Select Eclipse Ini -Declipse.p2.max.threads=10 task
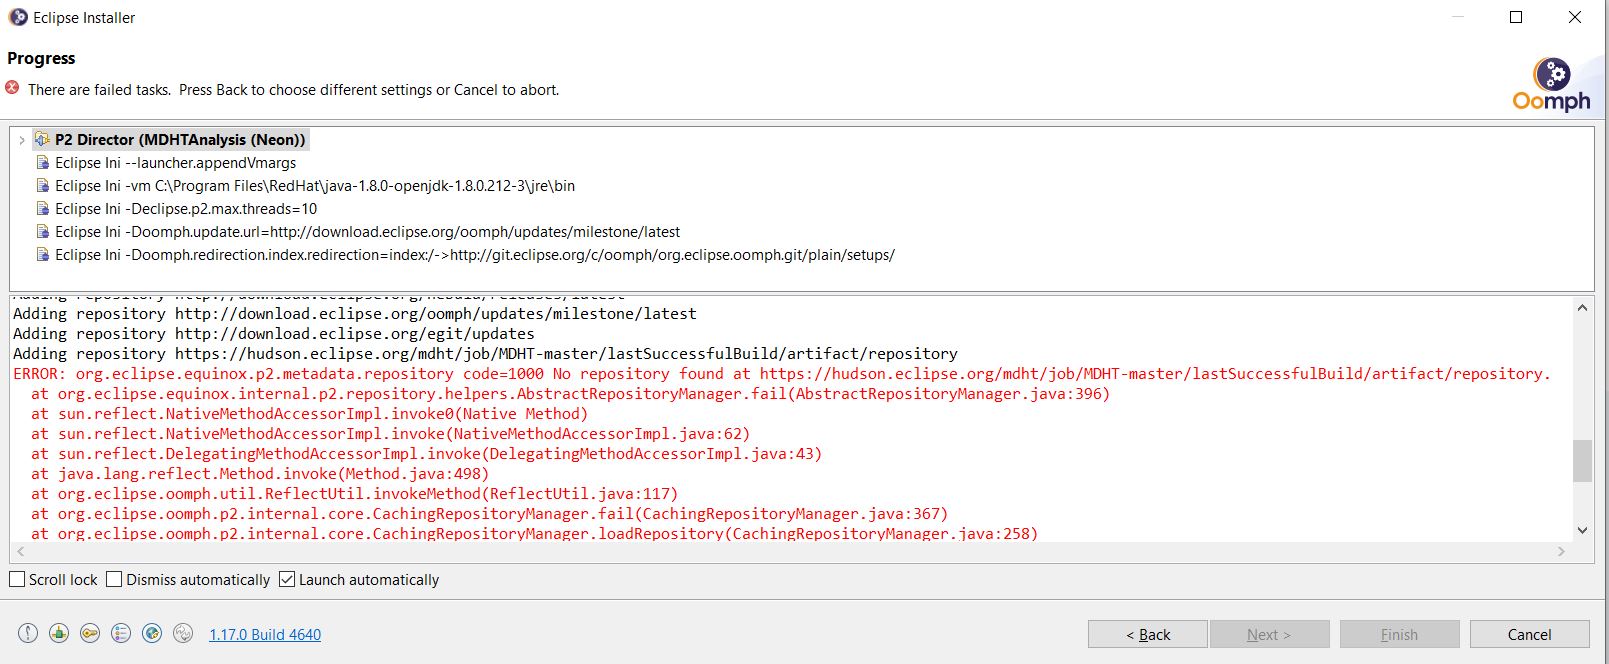The image size is (1609, 664). [x=186, y=208]
